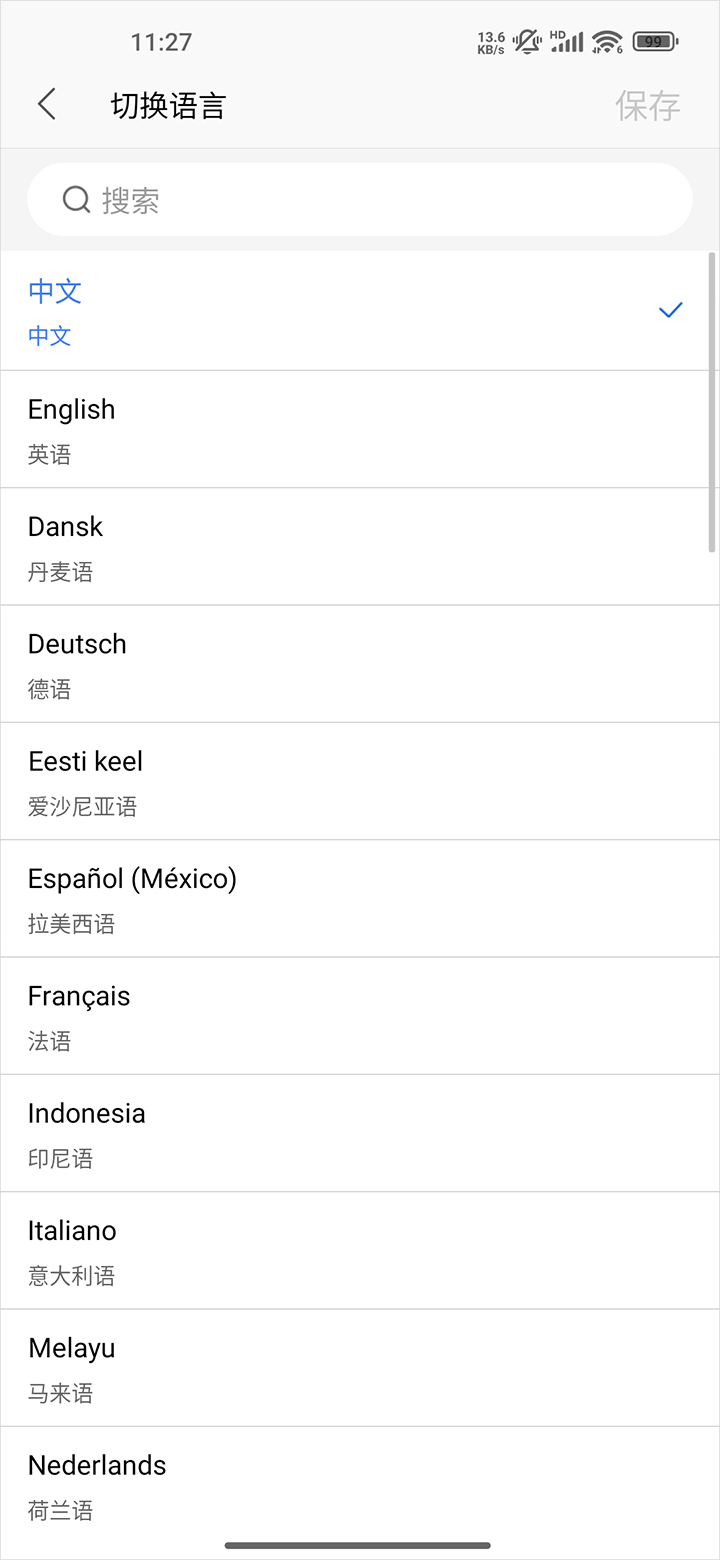Select Español (México) language

[x=360, y=899]
